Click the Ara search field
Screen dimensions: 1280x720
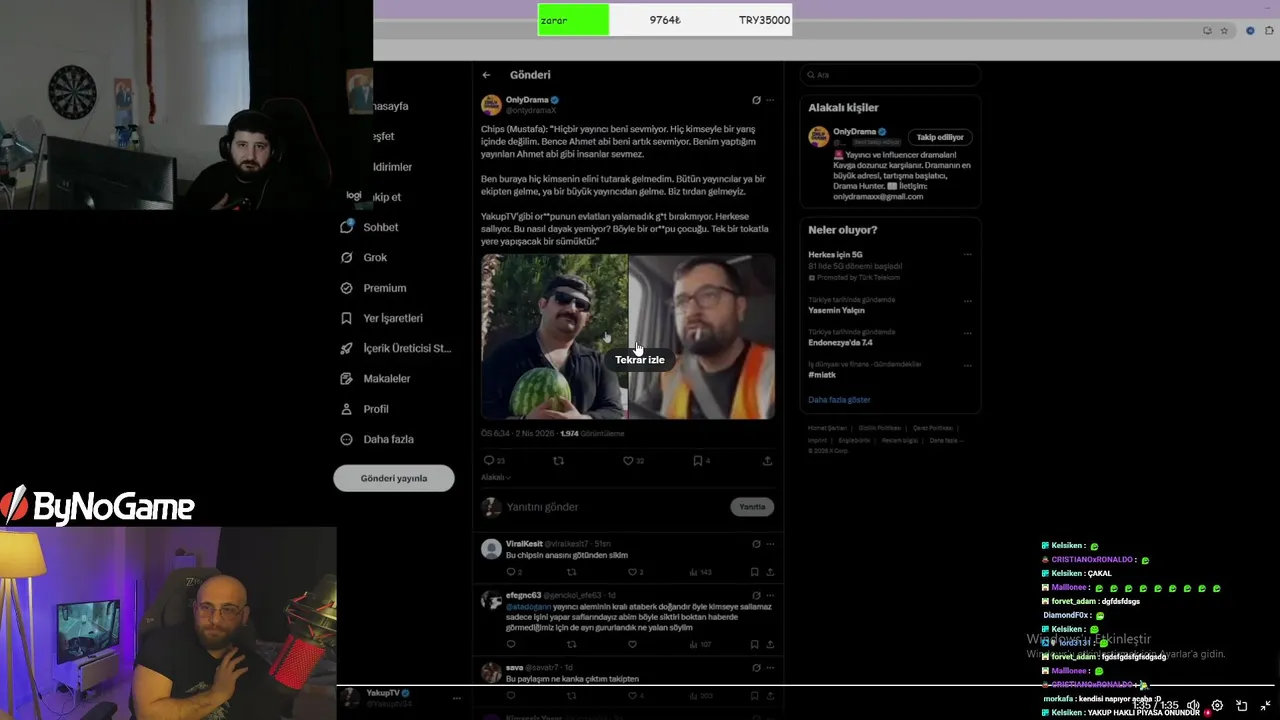890,75
